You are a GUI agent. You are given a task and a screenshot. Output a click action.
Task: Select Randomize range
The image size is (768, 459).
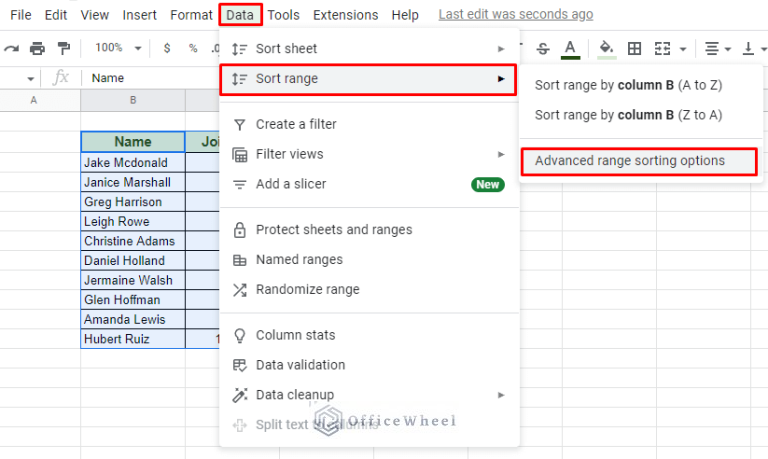369,290
